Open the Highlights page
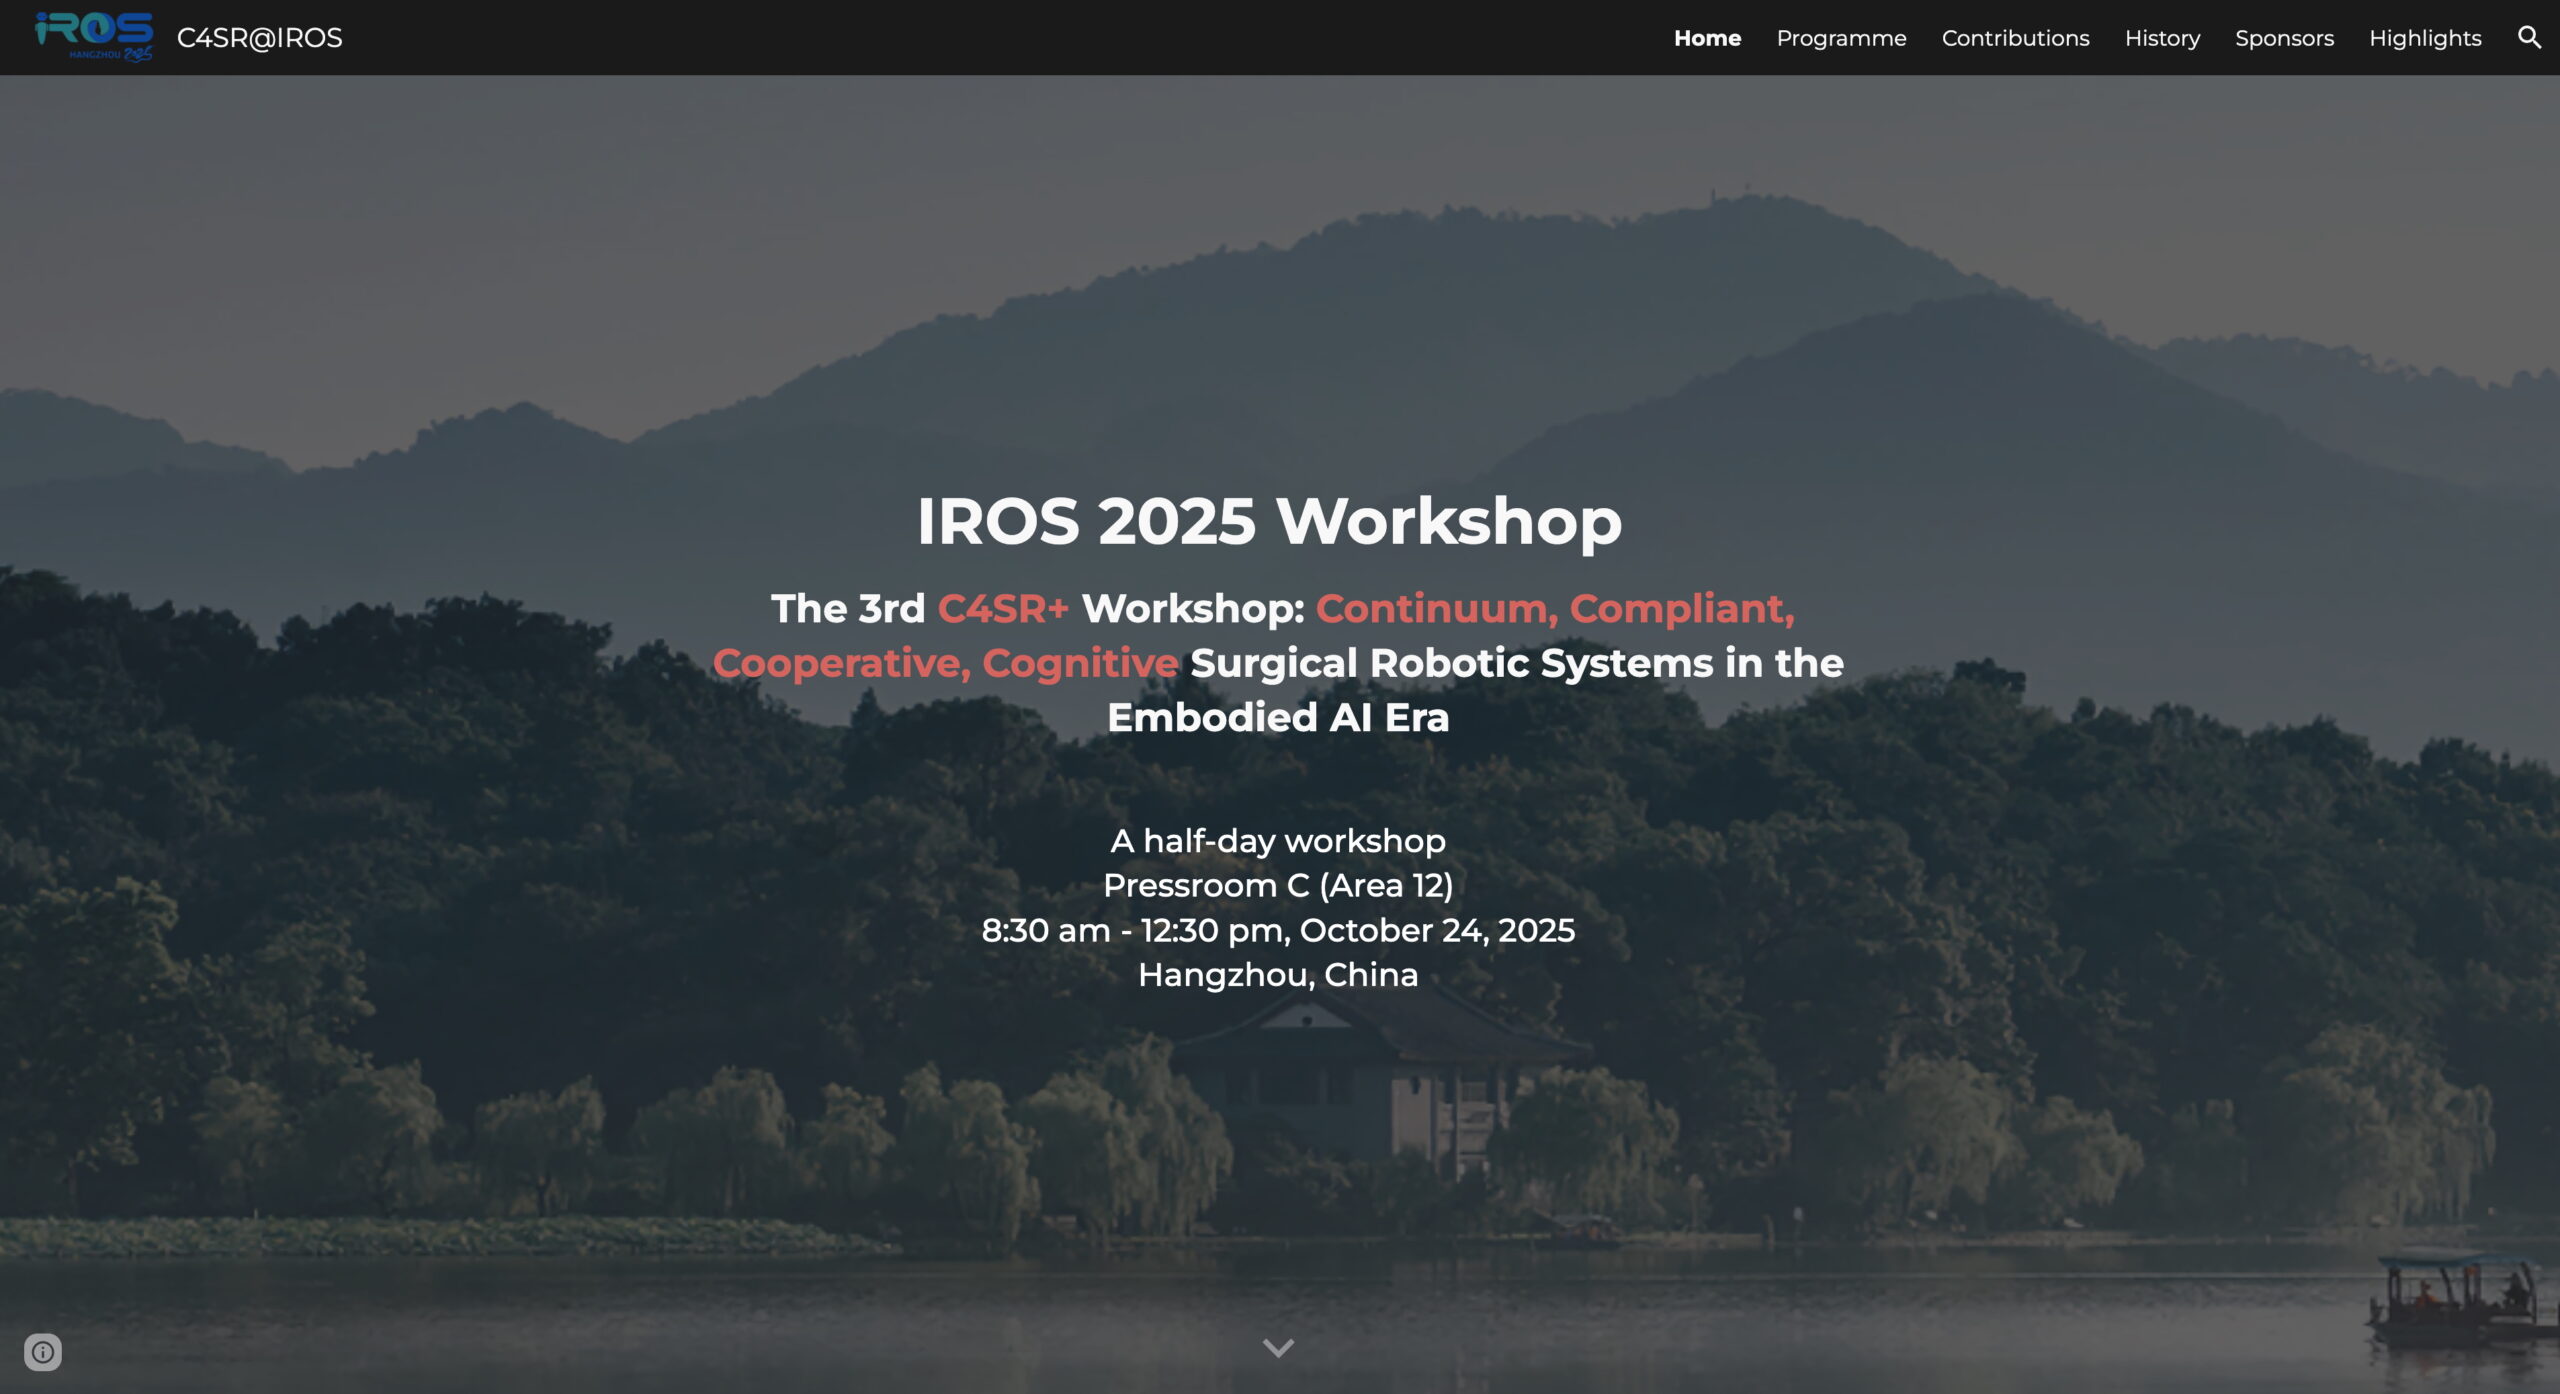Image resolution: width=2560 pixels, height=1394 pixels. pyautogui.click(x=2425, y=38)
